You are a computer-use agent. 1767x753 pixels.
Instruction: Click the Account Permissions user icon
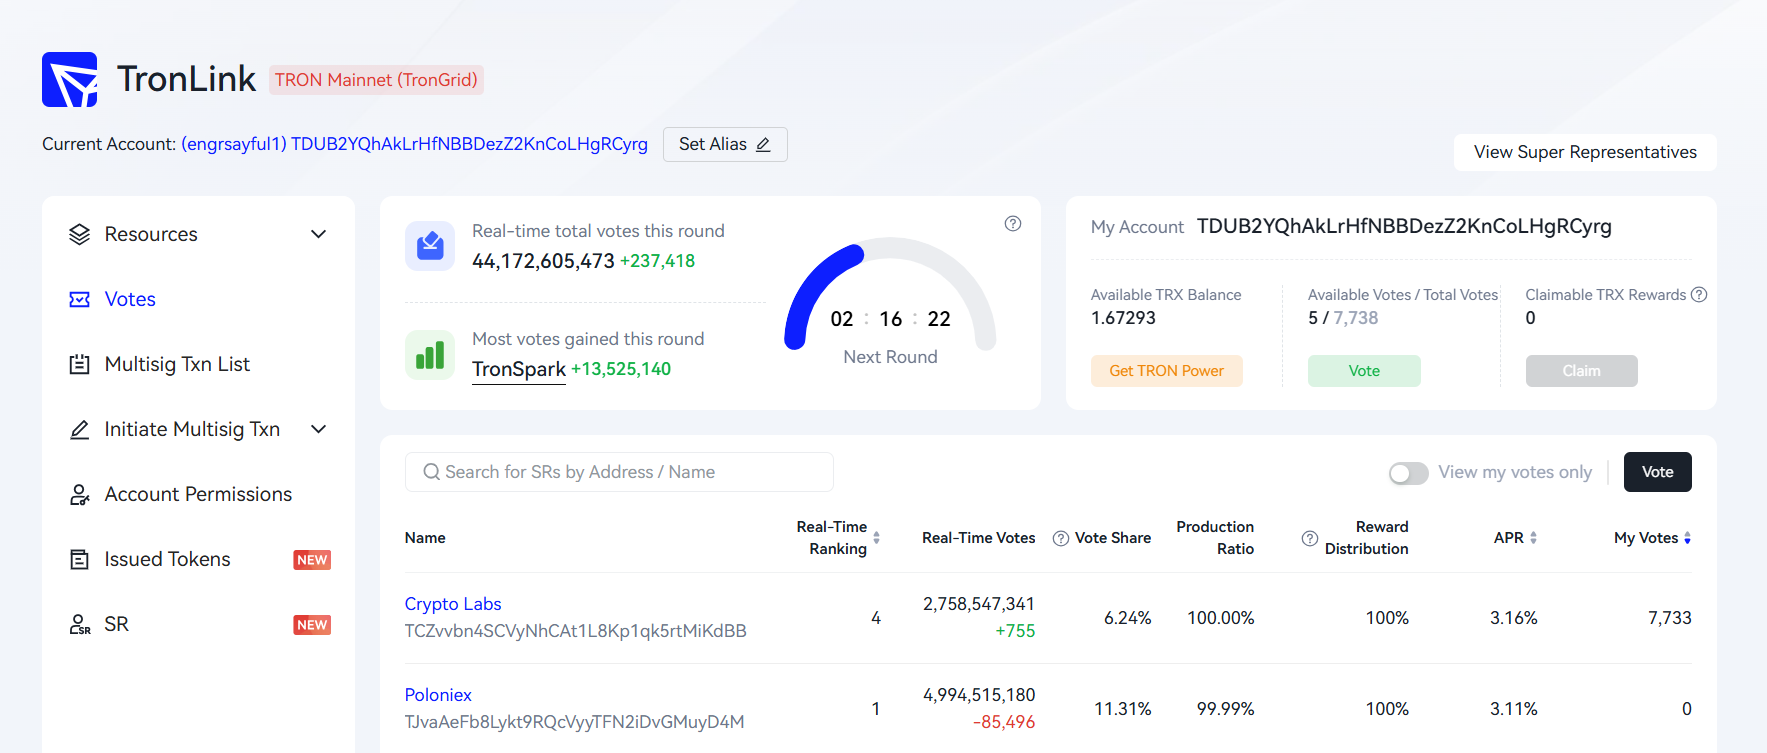pos(79,494)
